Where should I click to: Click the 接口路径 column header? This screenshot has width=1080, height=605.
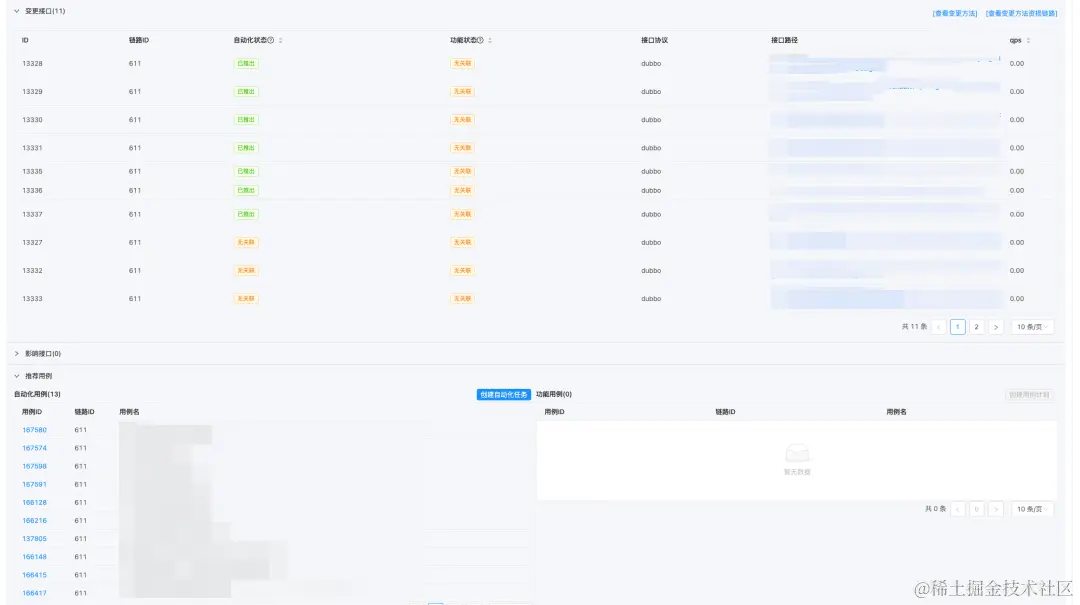click(784, 41)
